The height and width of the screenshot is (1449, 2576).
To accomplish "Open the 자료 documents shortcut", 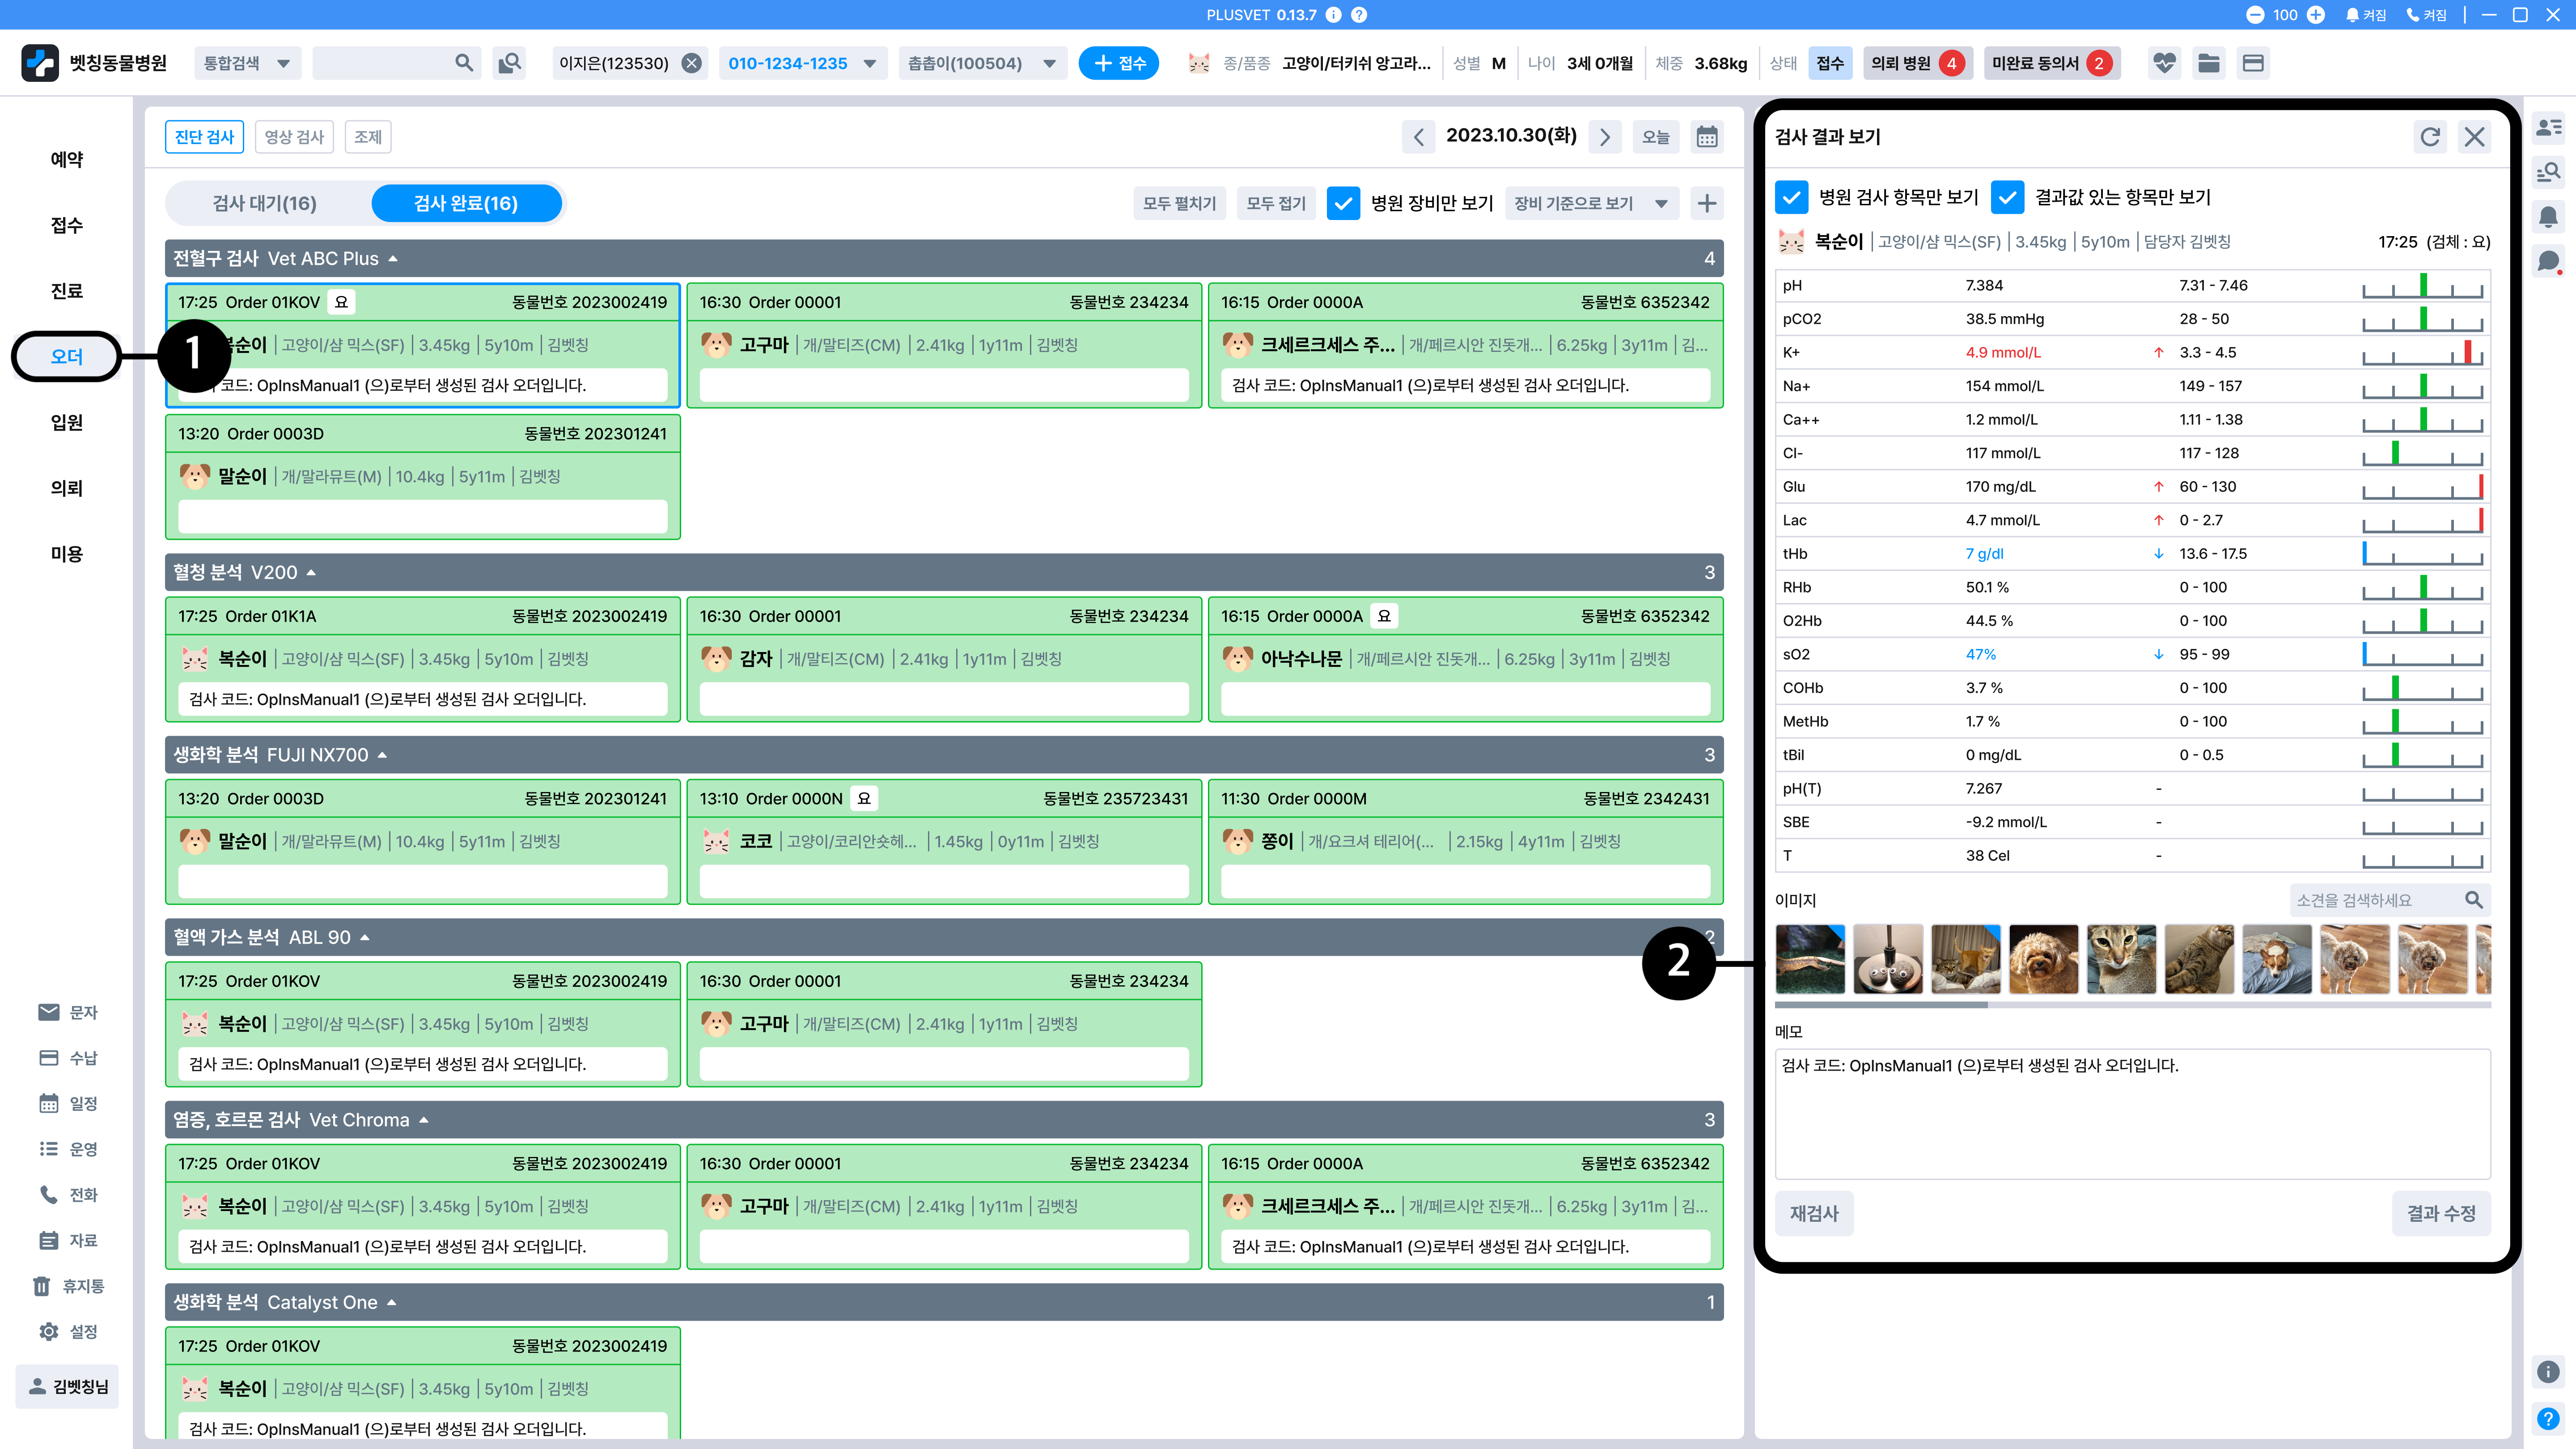I will tap(68, 1240).
